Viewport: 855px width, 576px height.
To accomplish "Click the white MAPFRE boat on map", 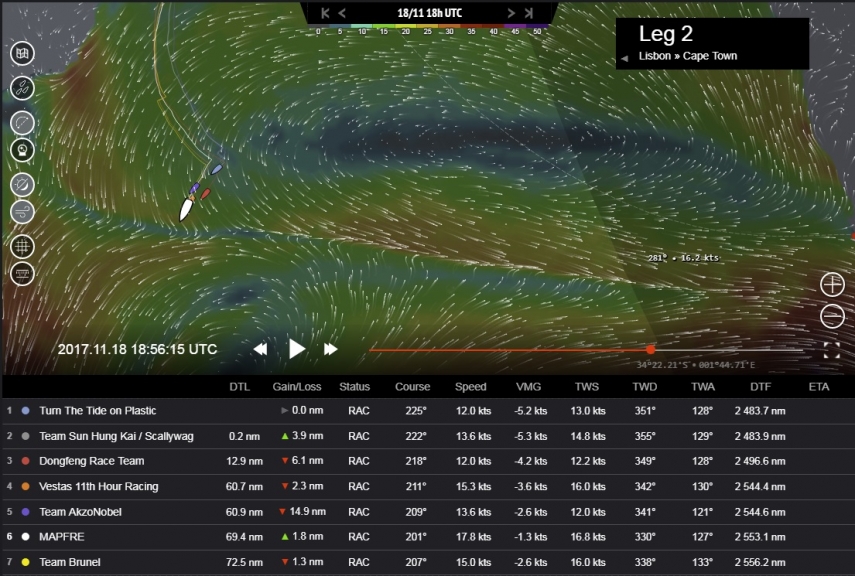I will (x=186, y=209).
